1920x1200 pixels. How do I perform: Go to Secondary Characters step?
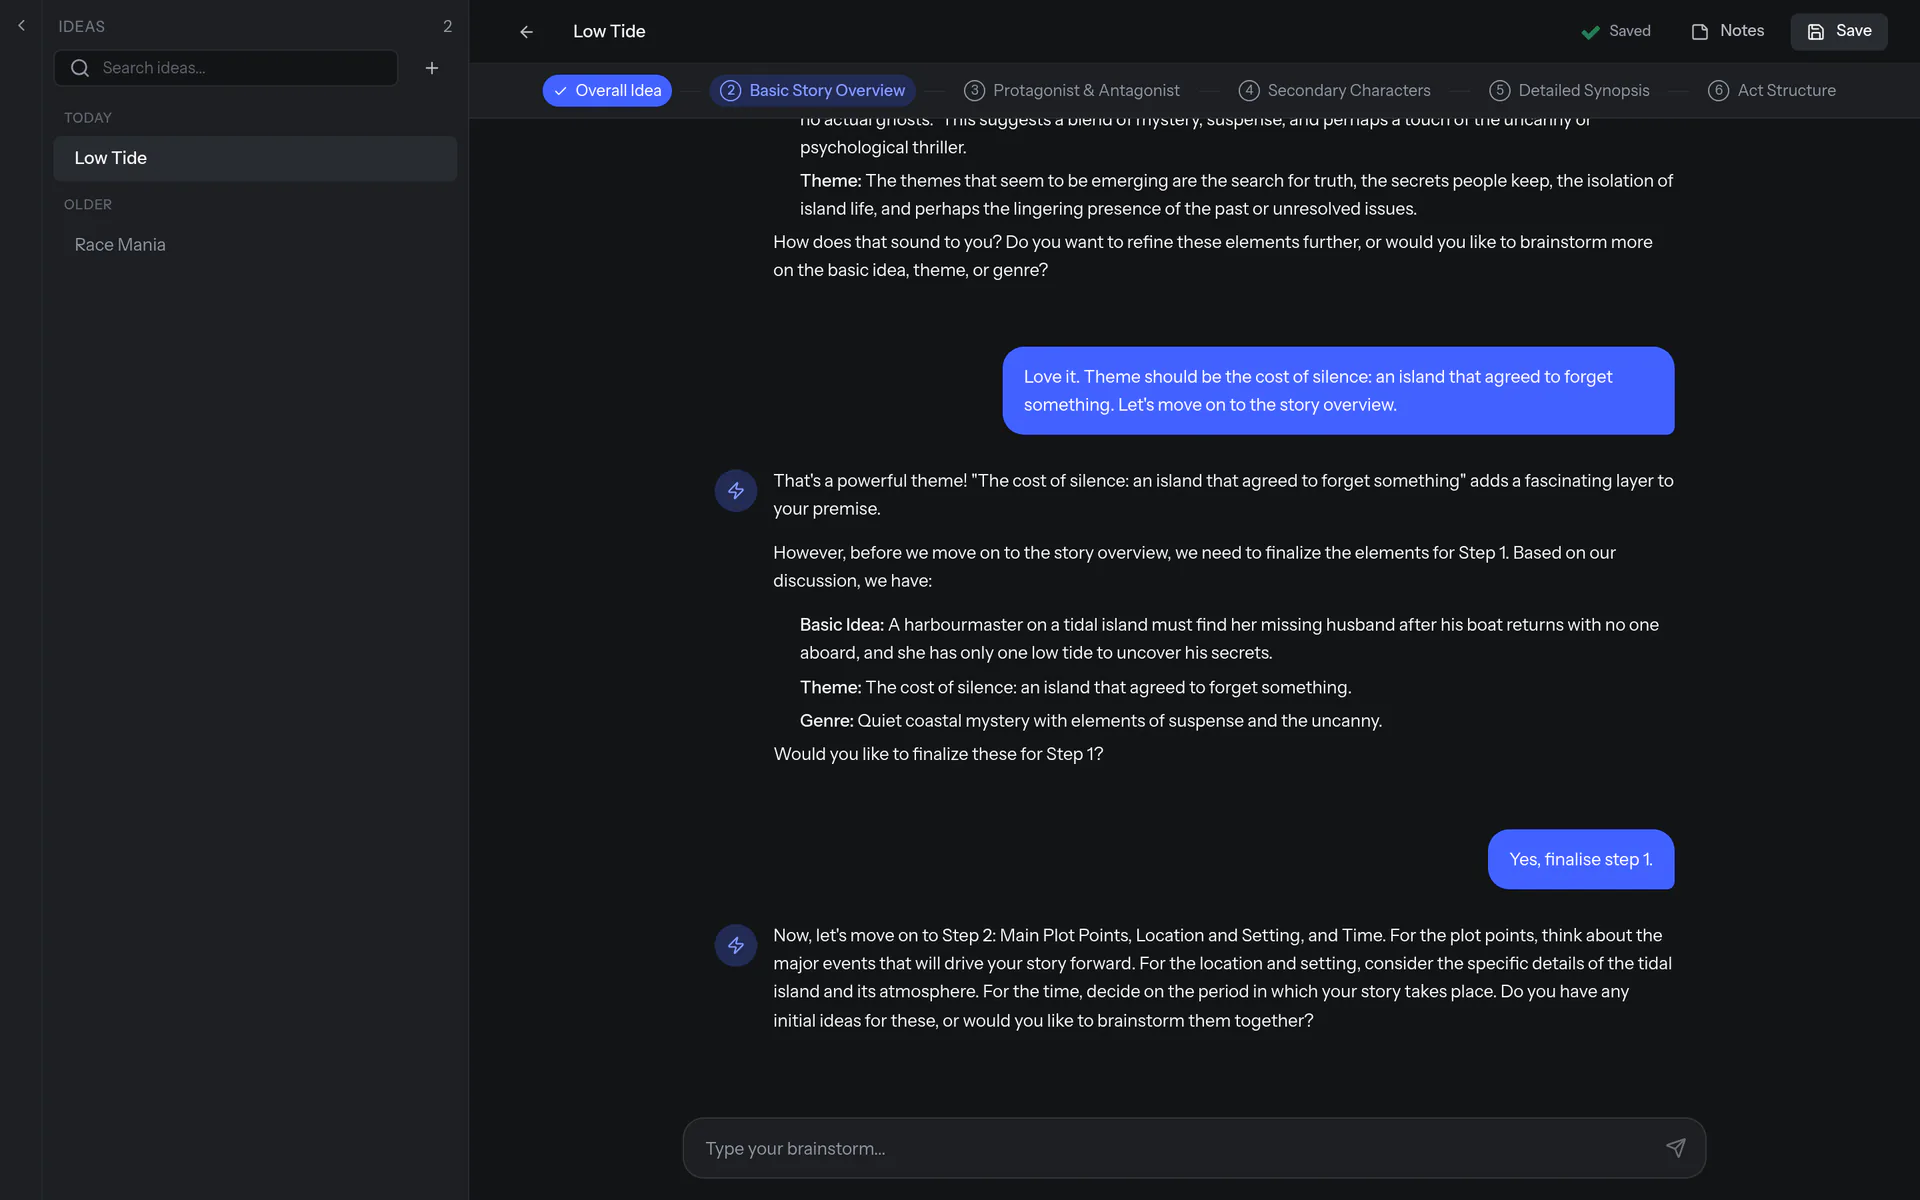tap(1335, 90)
